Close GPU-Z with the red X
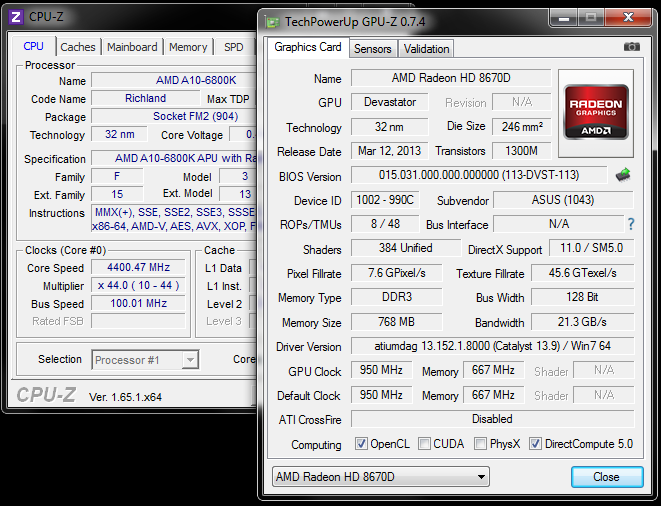Viewport: 661px width, 506px height. [x=628, y=18]
